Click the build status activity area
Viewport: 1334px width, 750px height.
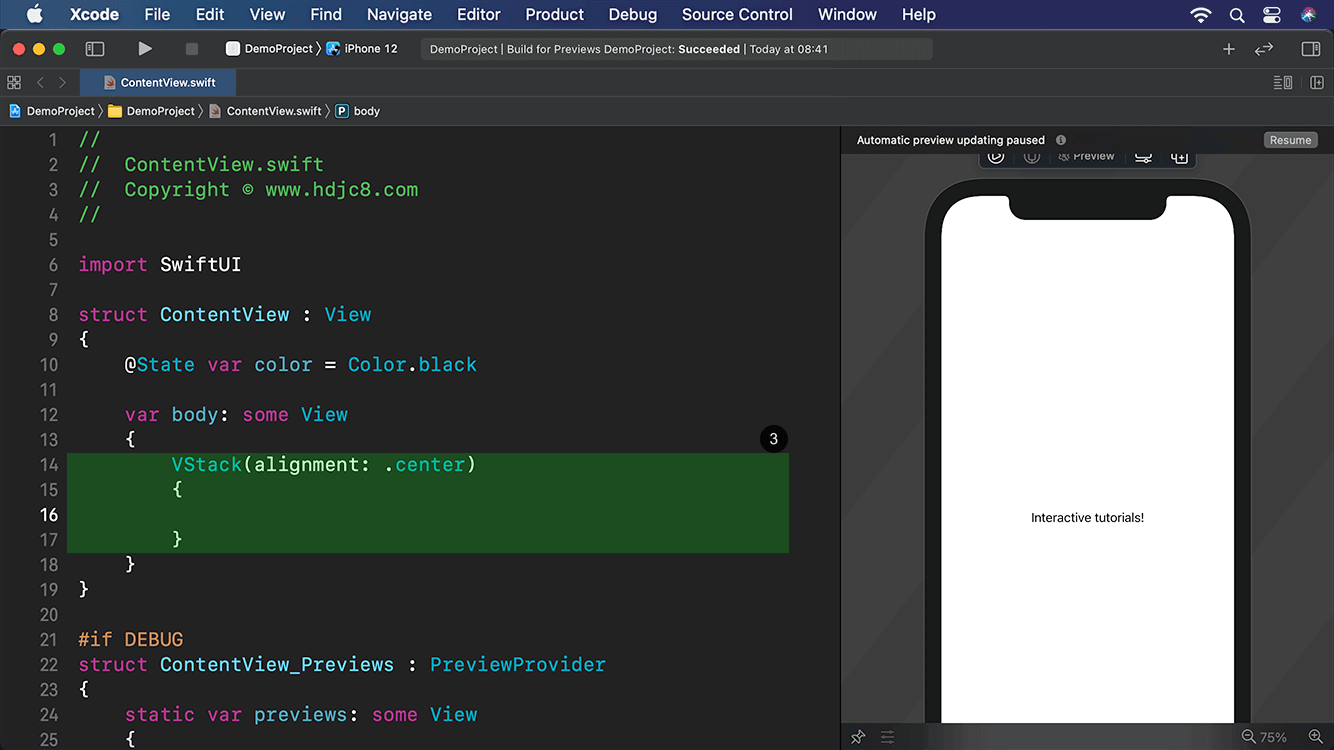(x=677, y=49)
